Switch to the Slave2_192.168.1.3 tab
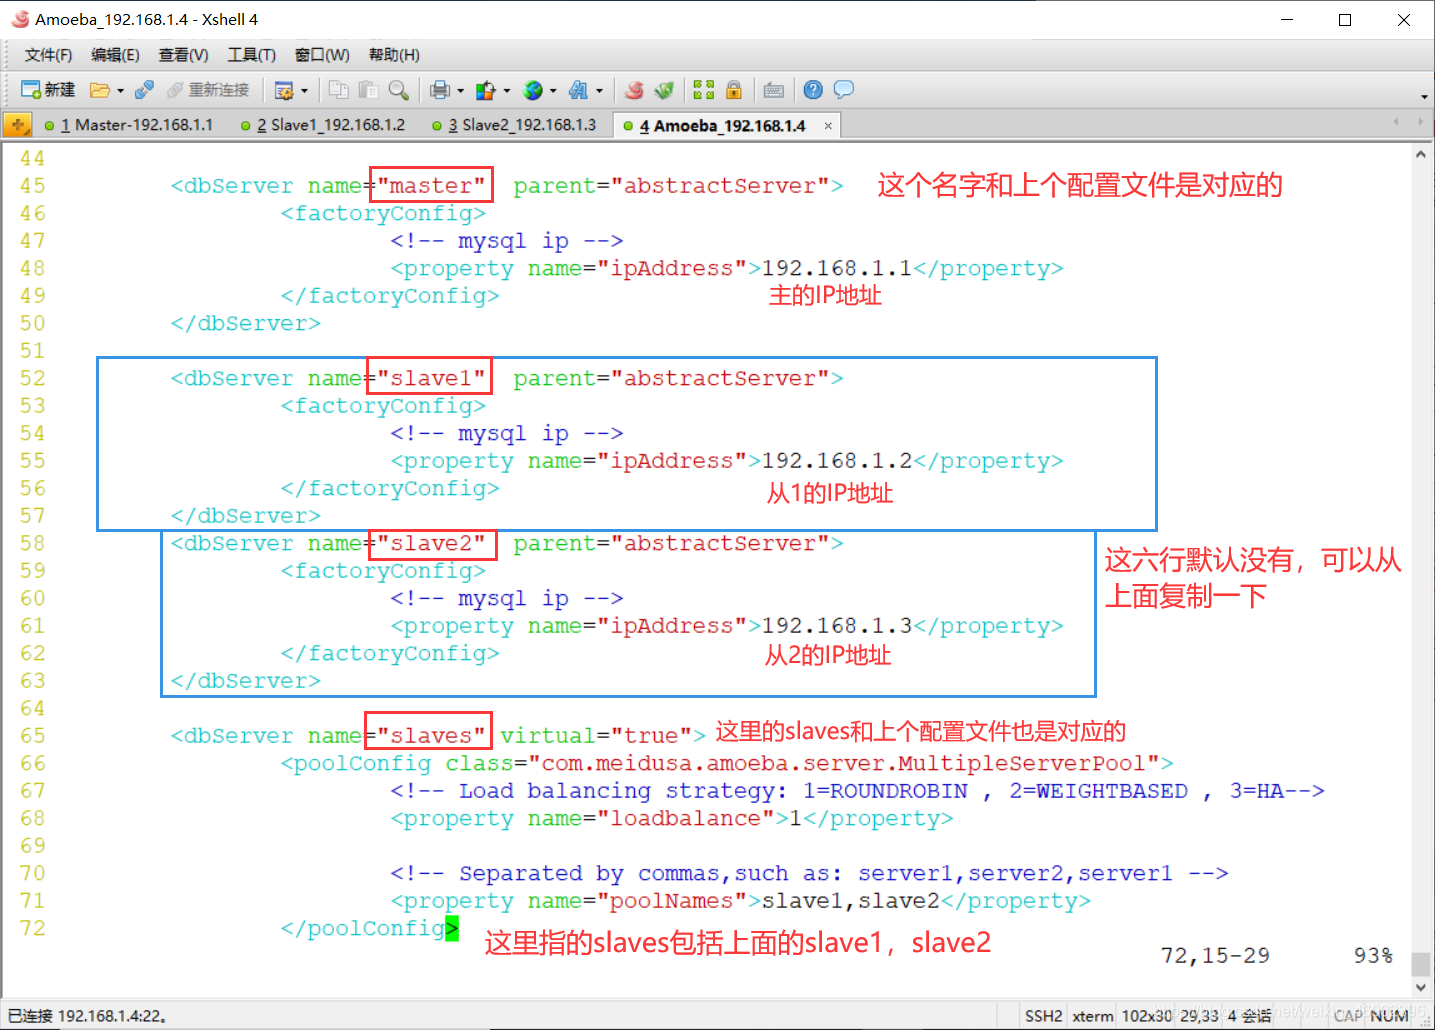The width and height of the screenshot is (1435, 1030). tap(514, 125)
